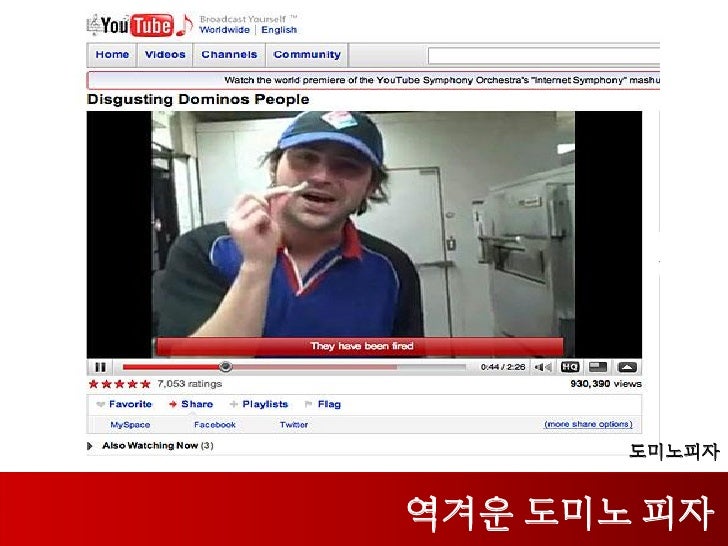Rate video using the five stars
728x546 pixels.
coord(120,384)
